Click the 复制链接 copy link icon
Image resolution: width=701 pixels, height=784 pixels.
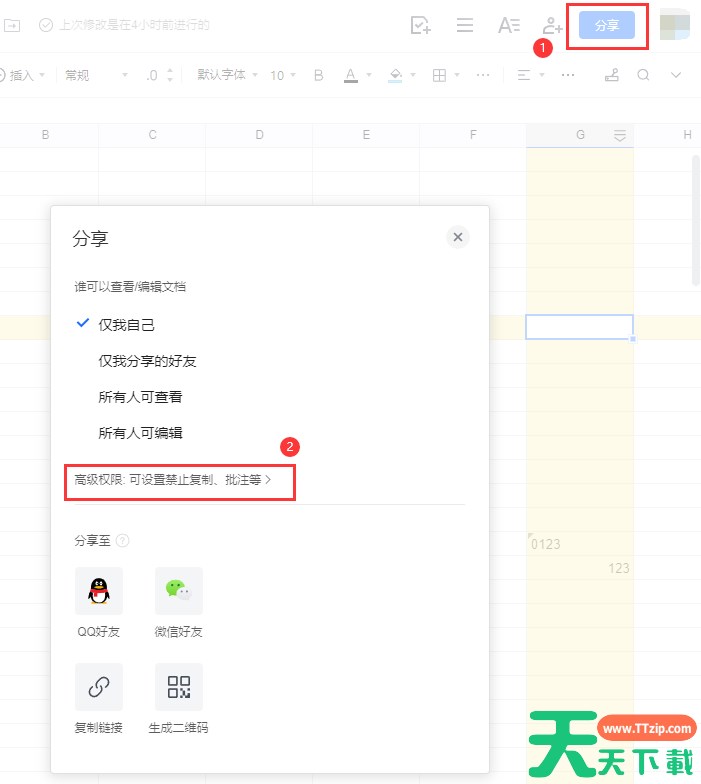(98, 687)
